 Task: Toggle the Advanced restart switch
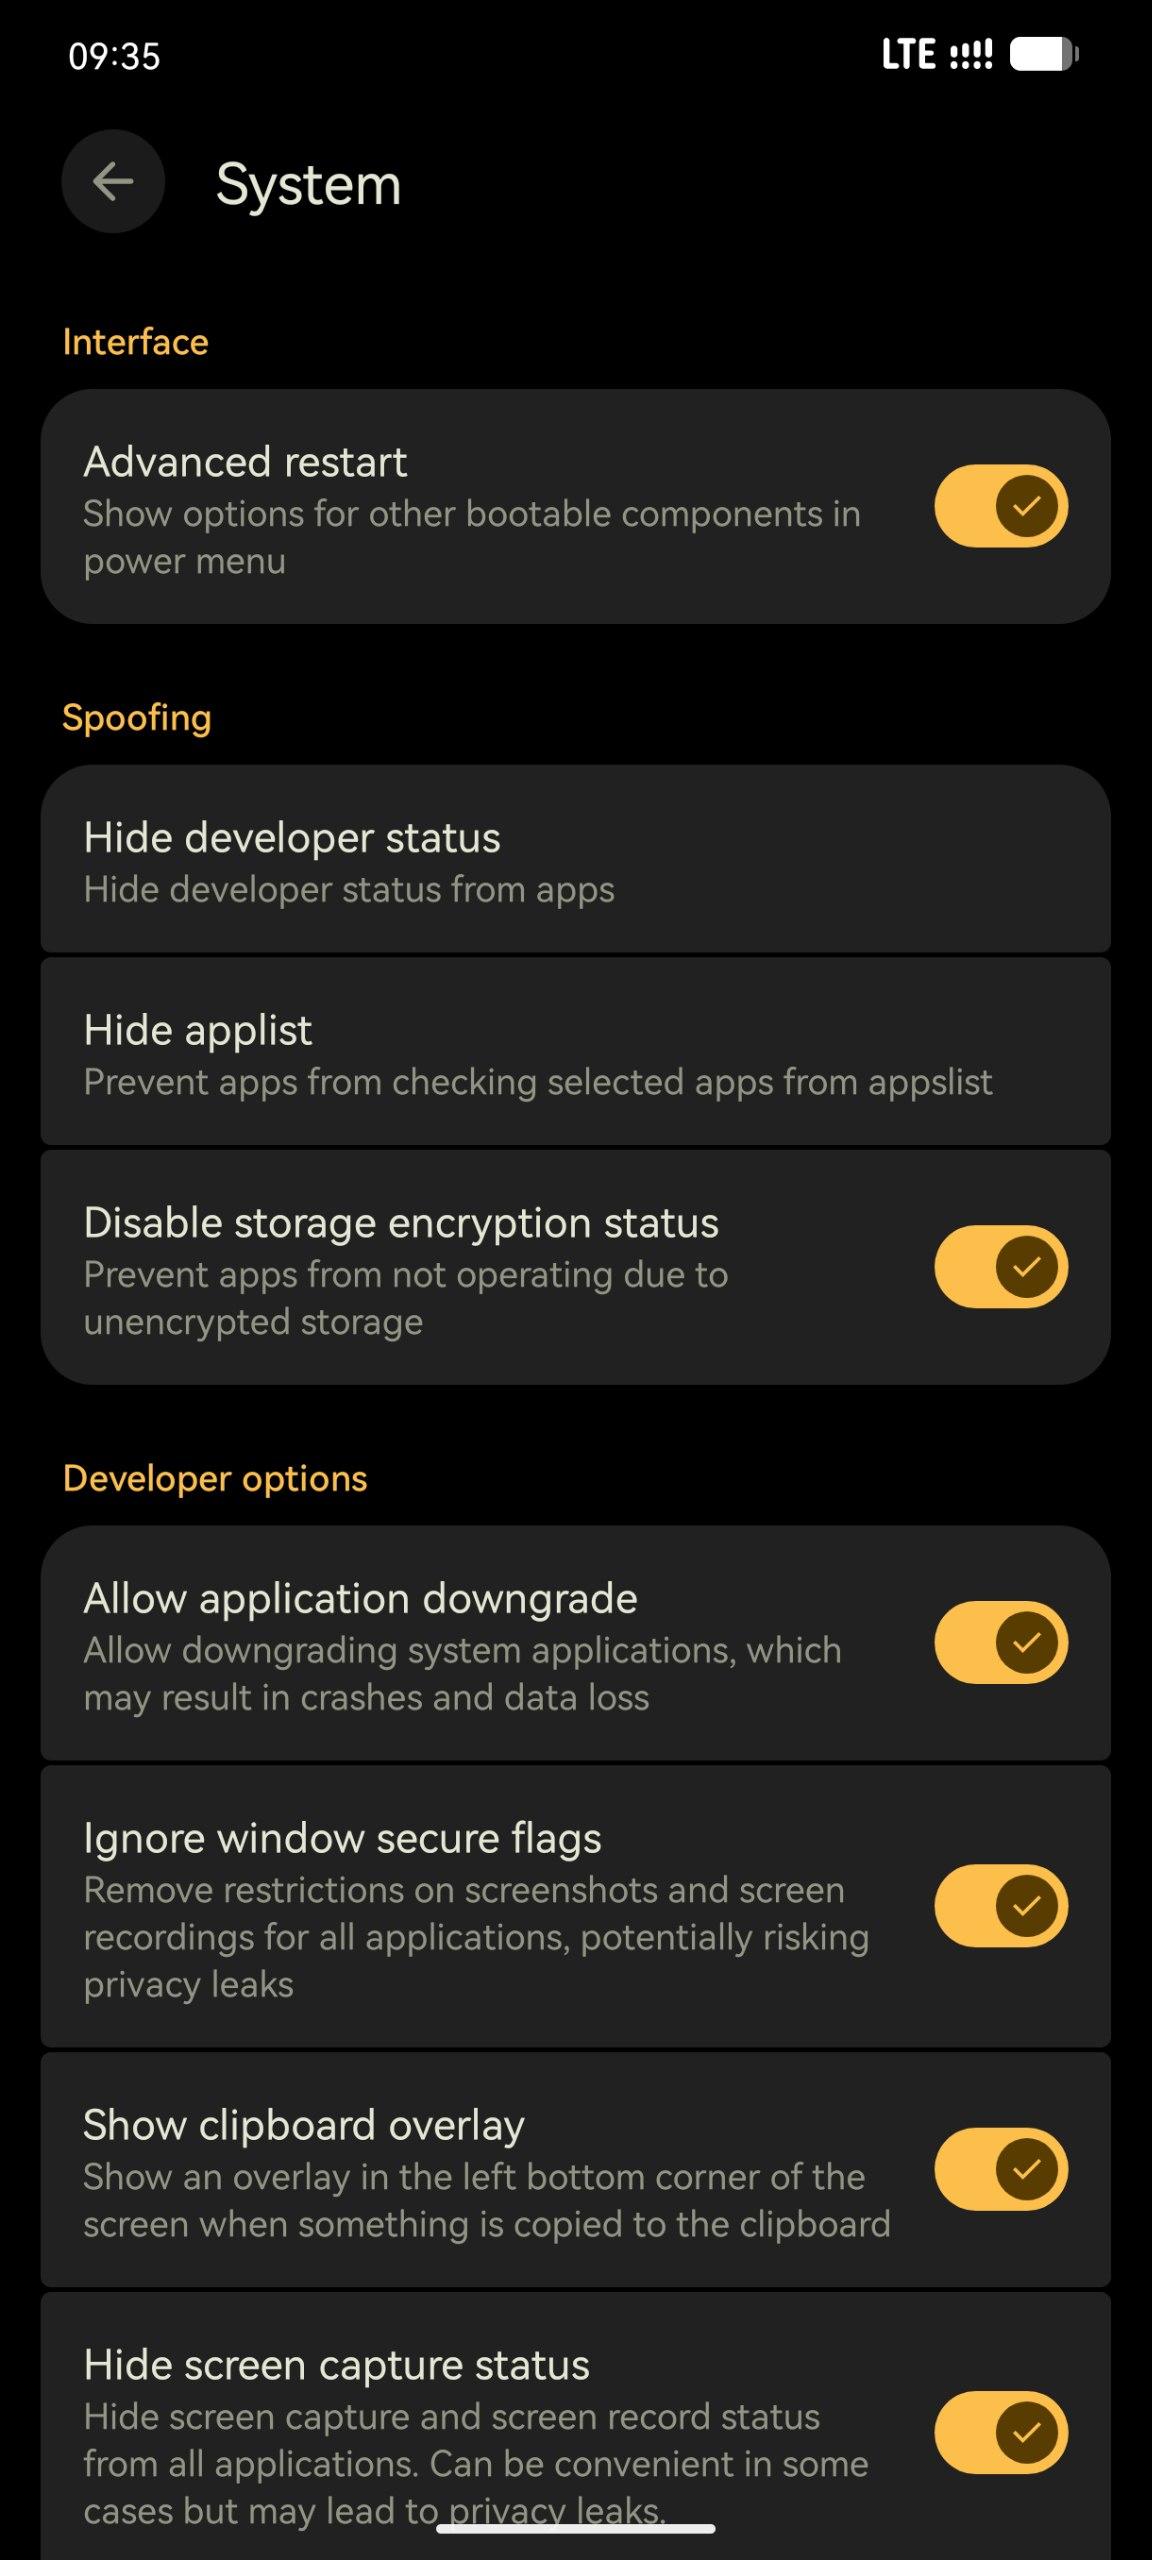point(1001,506)
